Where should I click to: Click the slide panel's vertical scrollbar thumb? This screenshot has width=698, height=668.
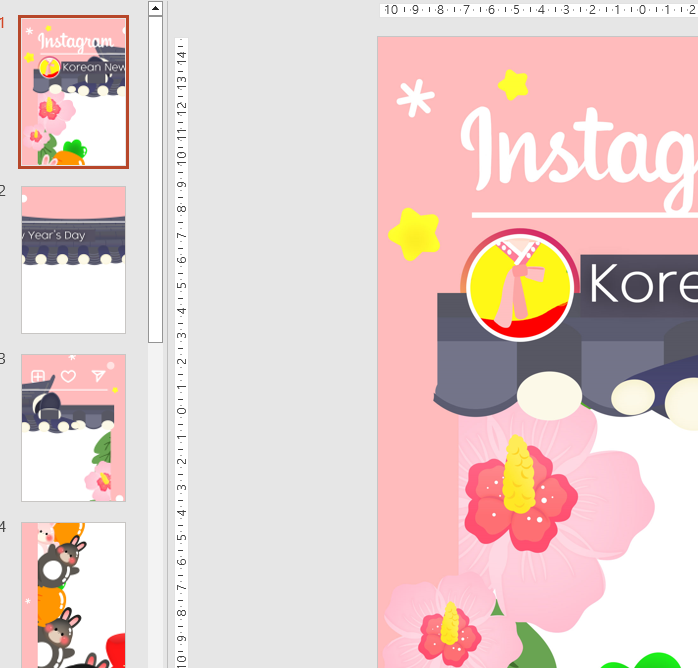(155, 179)
